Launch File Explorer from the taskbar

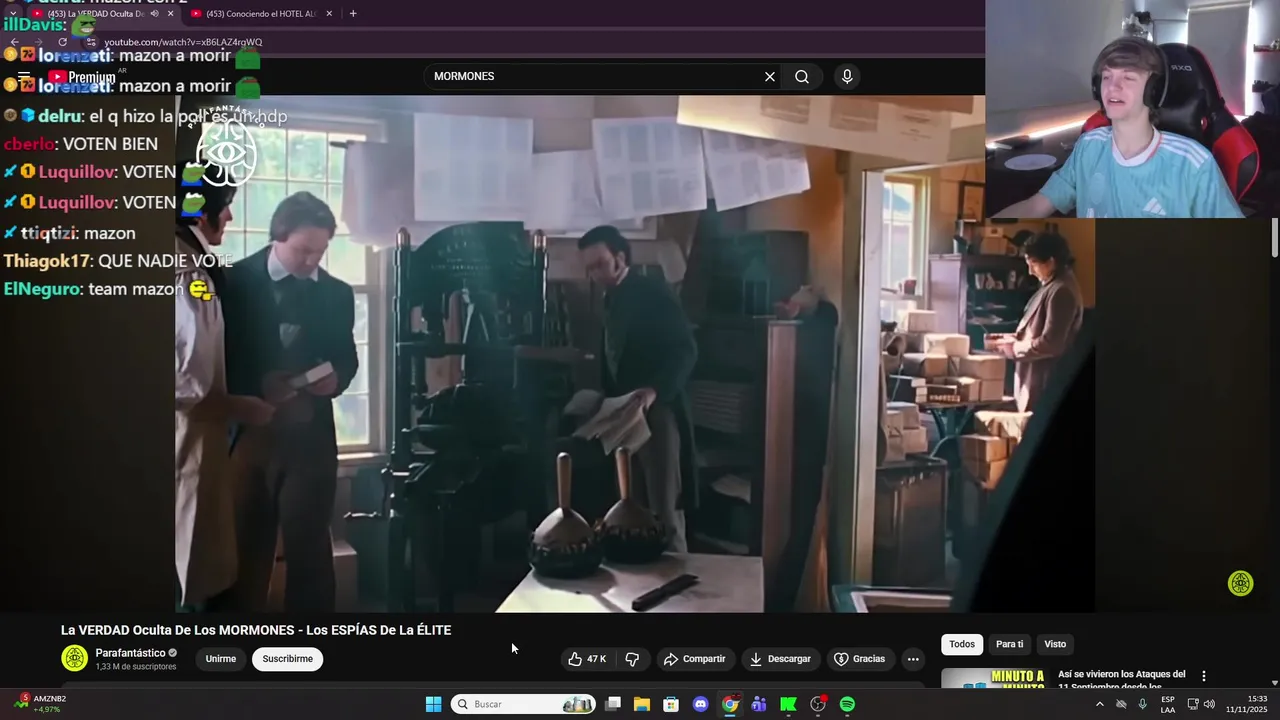[642, 704]
